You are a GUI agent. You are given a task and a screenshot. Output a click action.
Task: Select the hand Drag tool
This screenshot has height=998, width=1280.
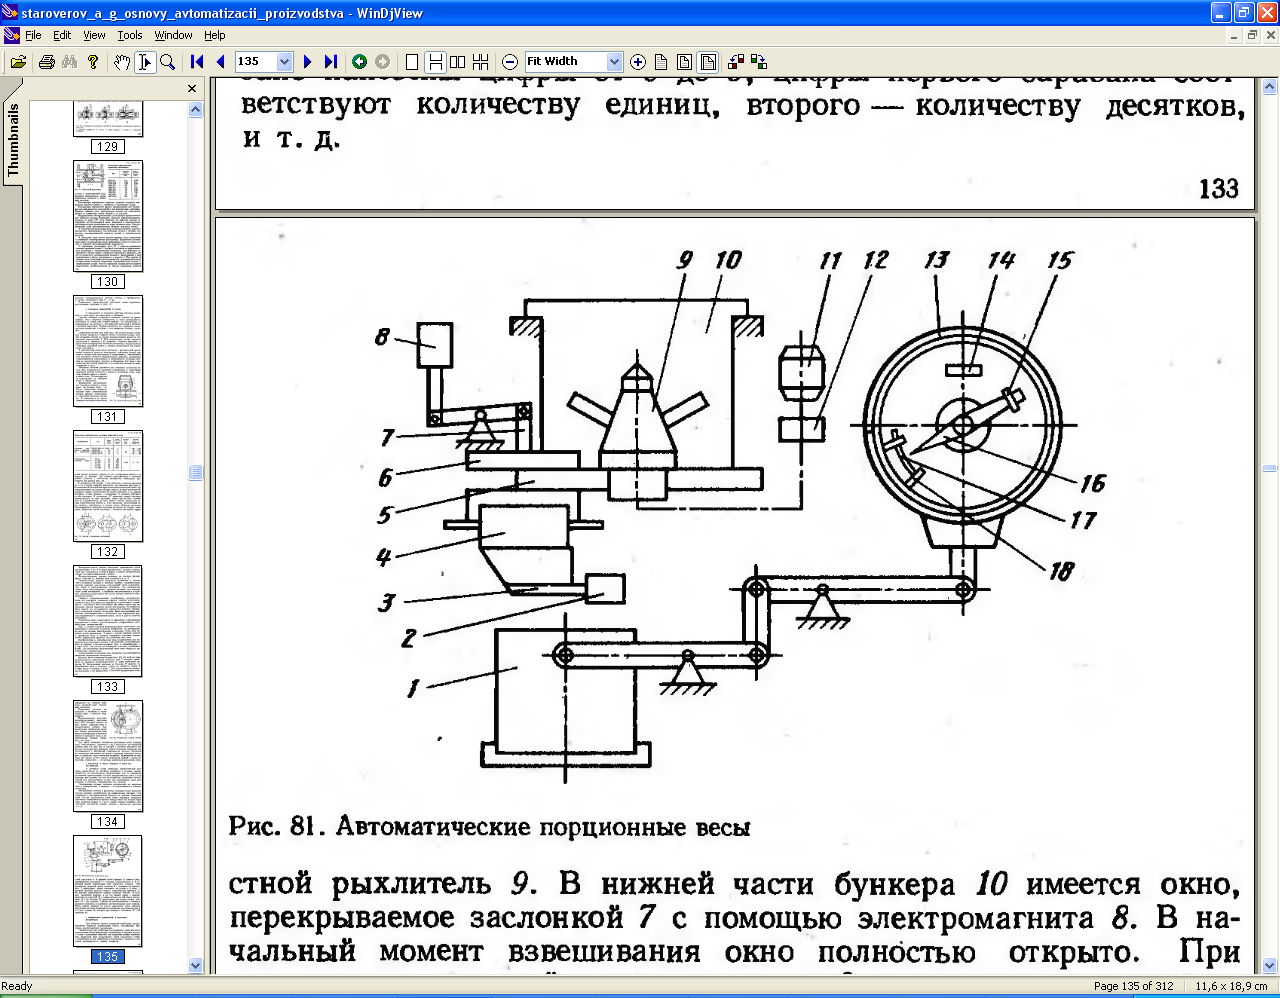click(121, 61)
